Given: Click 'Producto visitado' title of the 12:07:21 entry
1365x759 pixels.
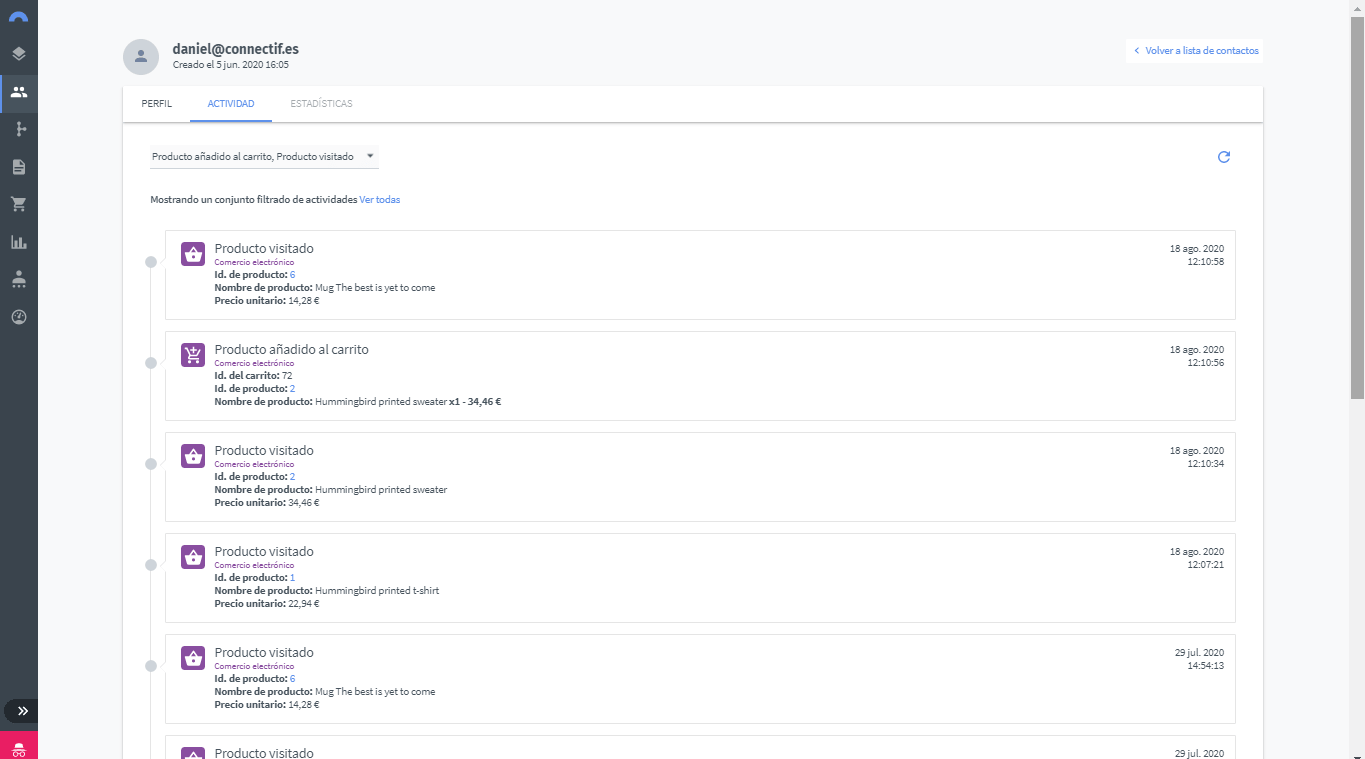Looking at the screenshot, I should [264, 552].
